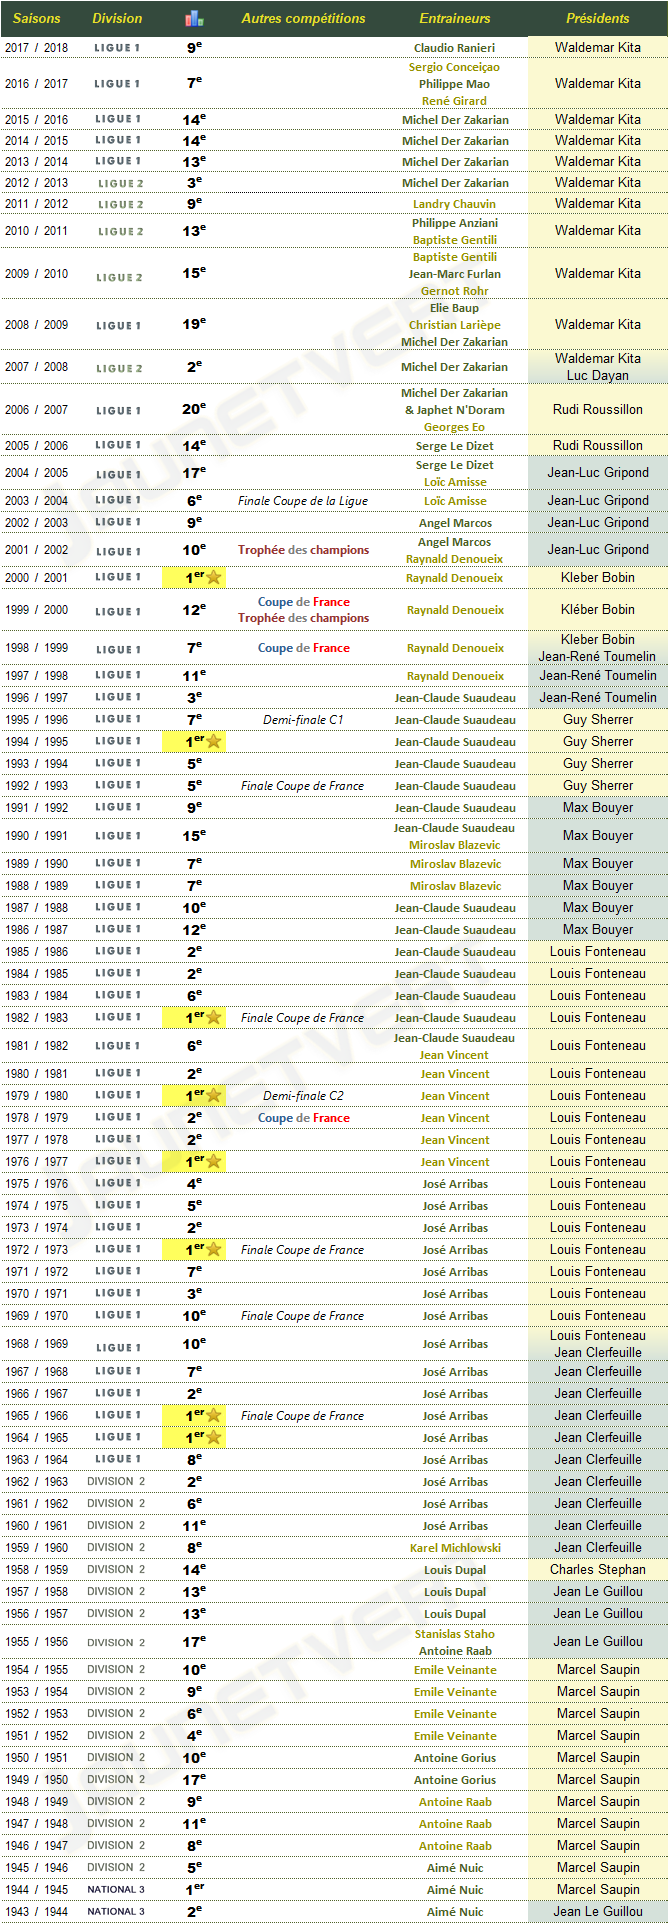Click the Ligue 2 logo in the 2009/2010 row
The image size is (668, 1923).
click(118, 278)
